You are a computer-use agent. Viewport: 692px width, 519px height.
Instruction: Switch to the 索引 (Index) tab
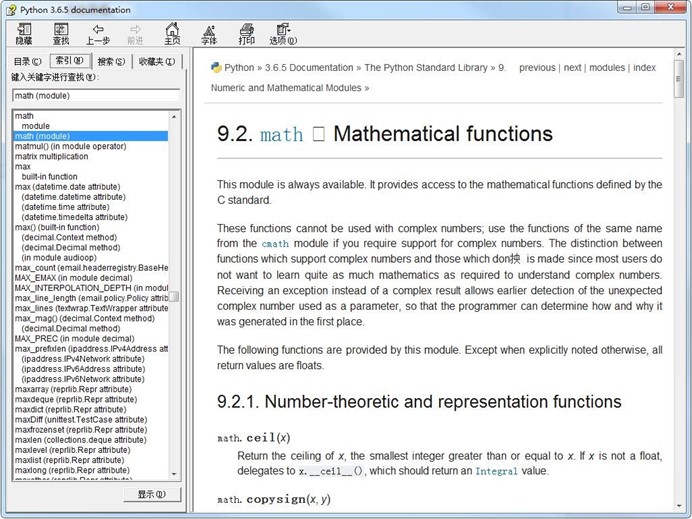pyautogui.click(x=70, y=60)
